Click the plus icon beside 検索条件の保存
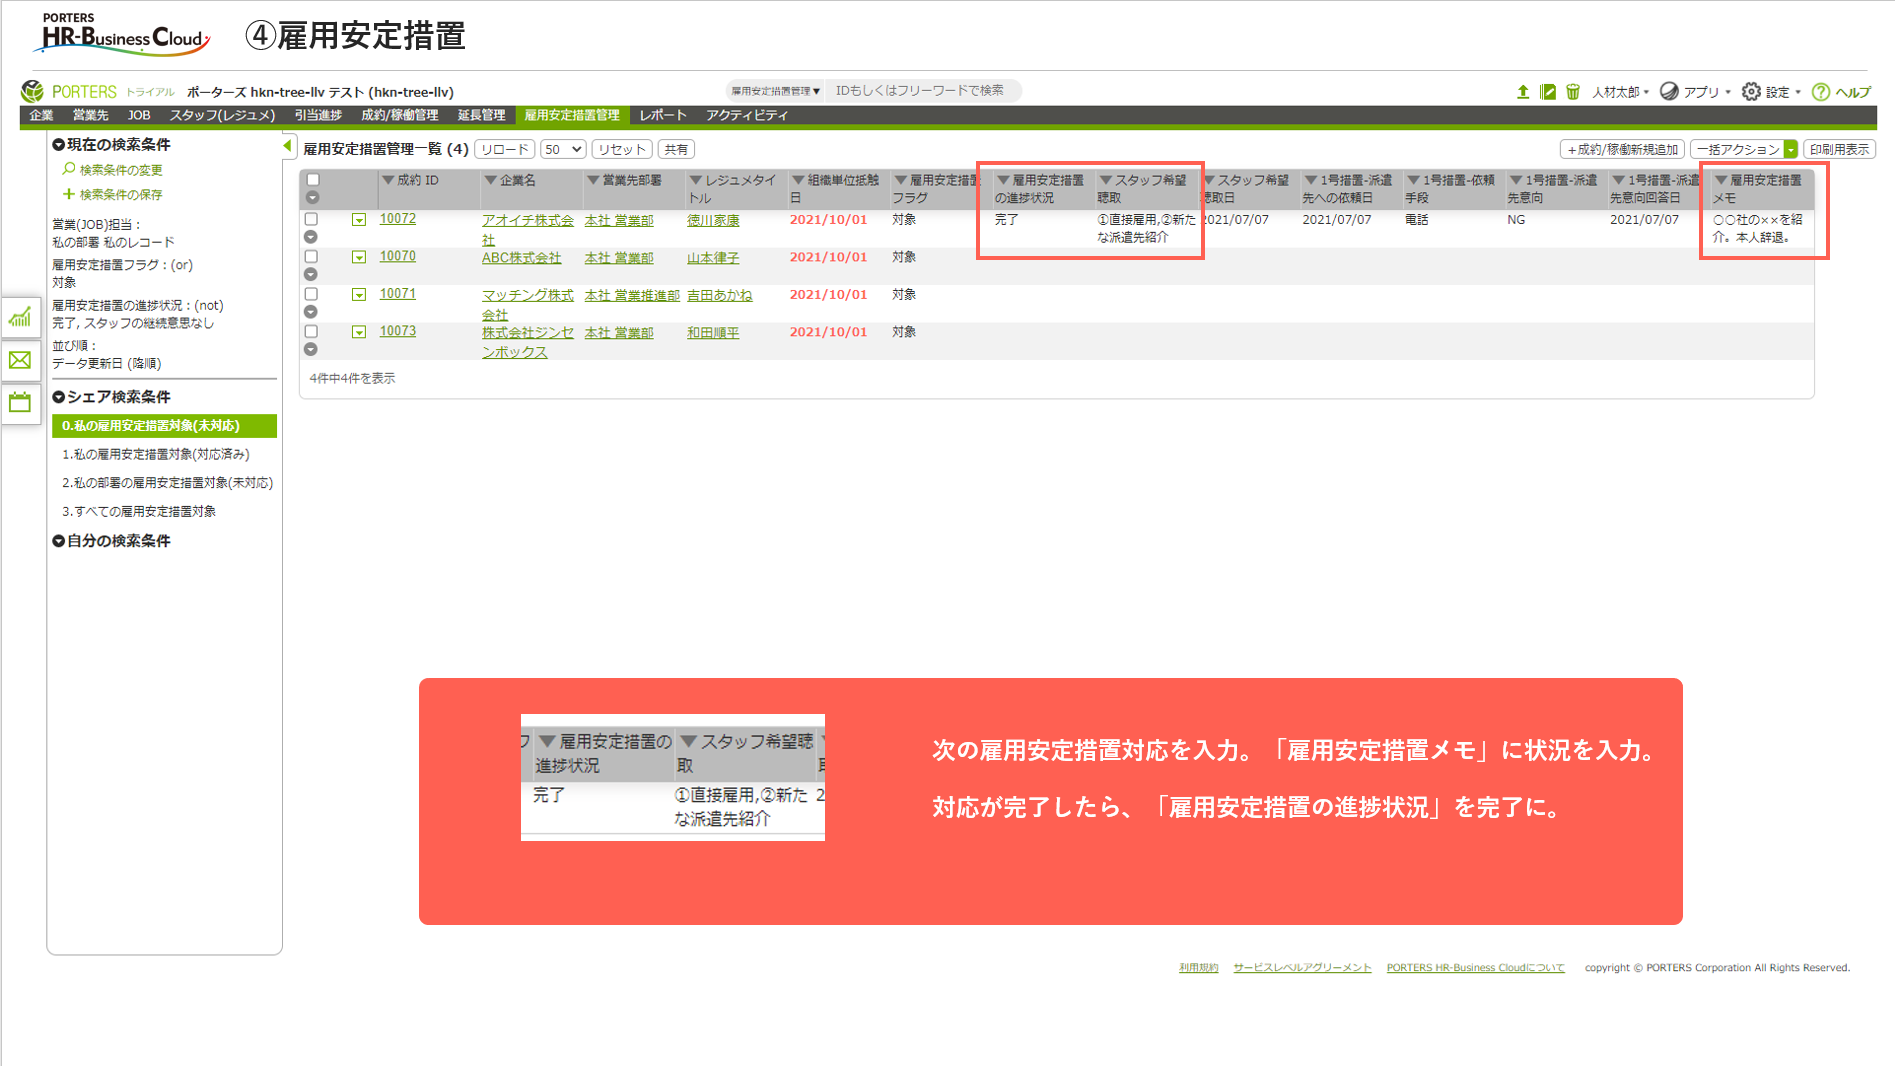Image resolution: width=1895 pixels, height=1066 pixels. click(68, 194)
